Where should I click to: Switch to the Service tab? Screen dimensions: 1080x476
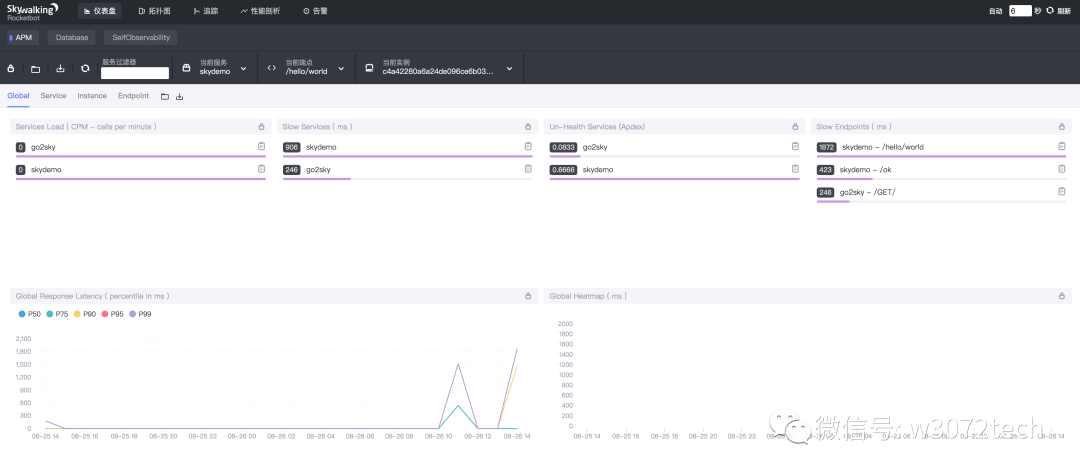point(53,96)
